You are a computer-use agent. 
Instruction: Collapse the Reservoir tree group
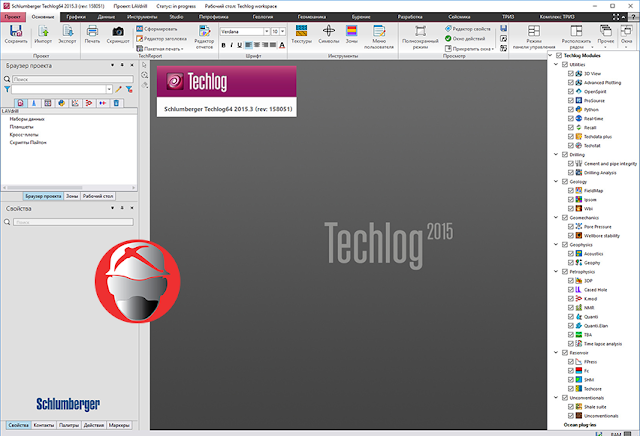pyautogui.click(x=556, y=352)
